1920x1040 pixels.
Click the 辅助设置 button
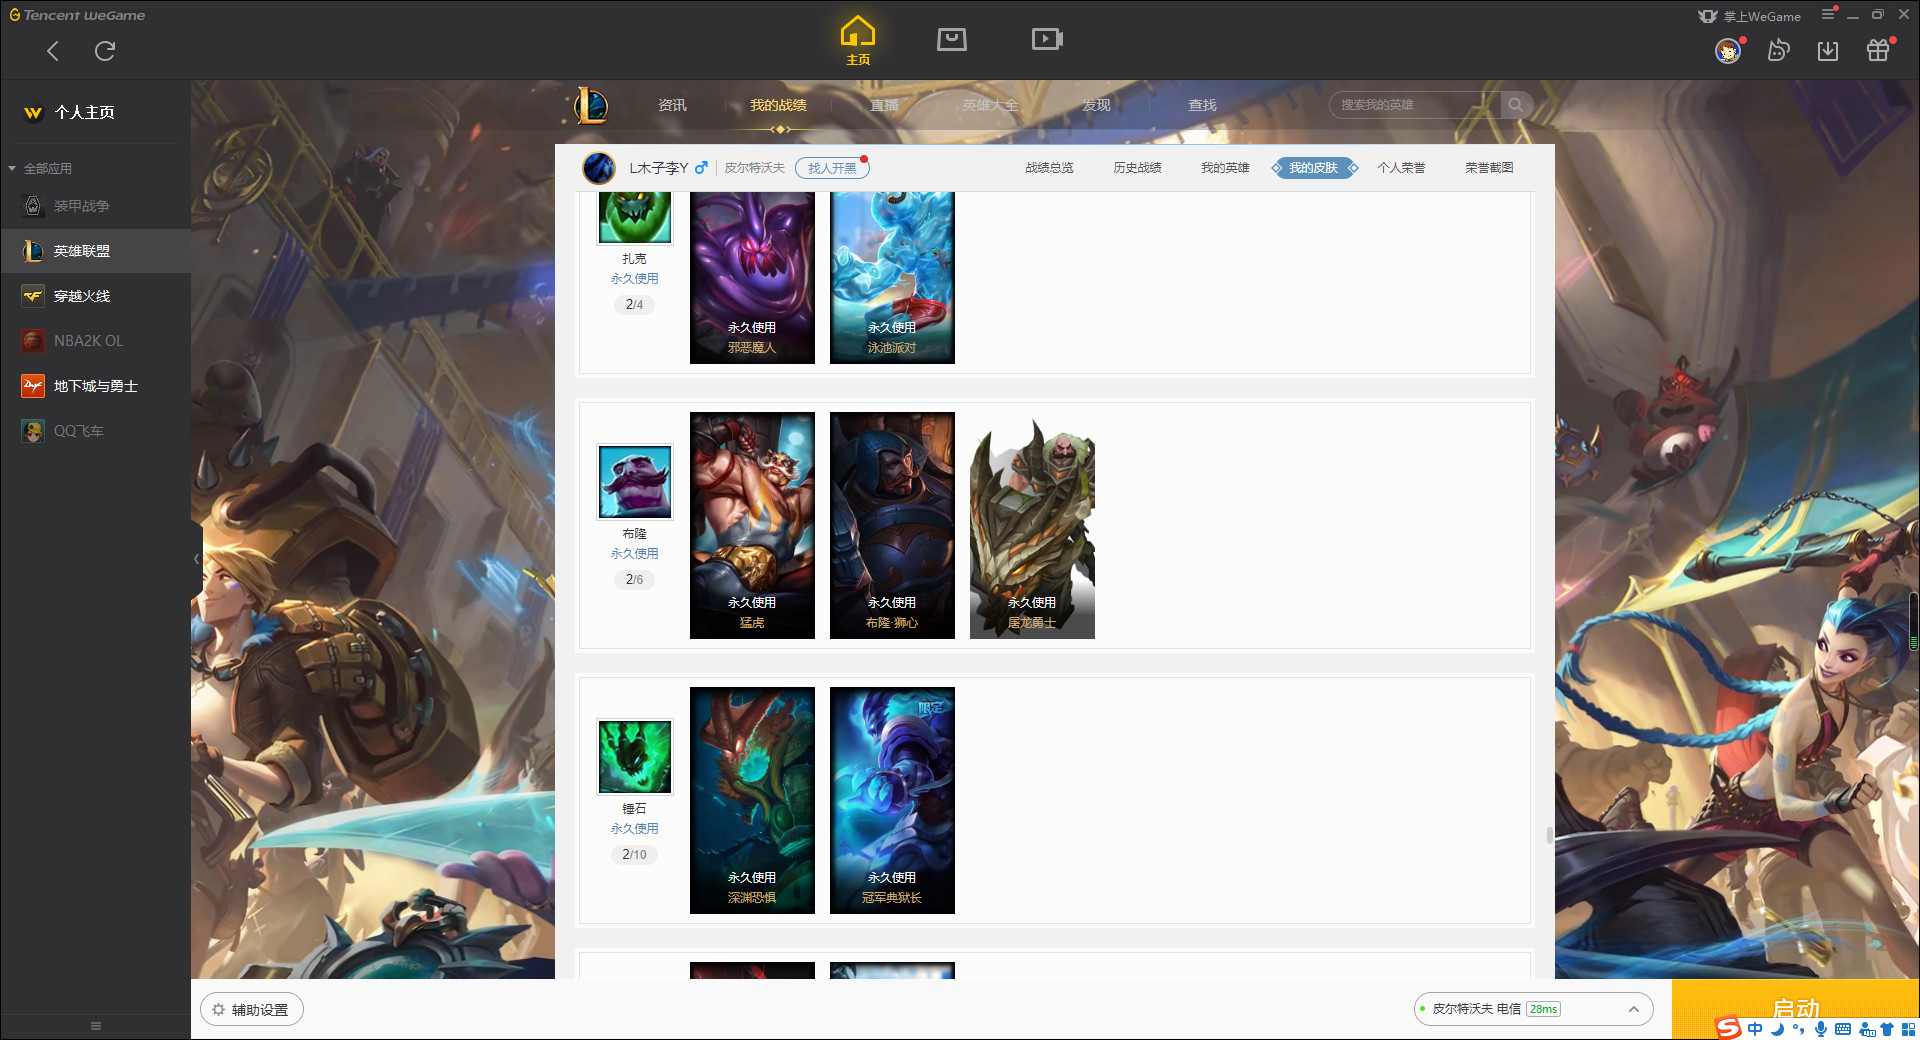point(251,1010)
